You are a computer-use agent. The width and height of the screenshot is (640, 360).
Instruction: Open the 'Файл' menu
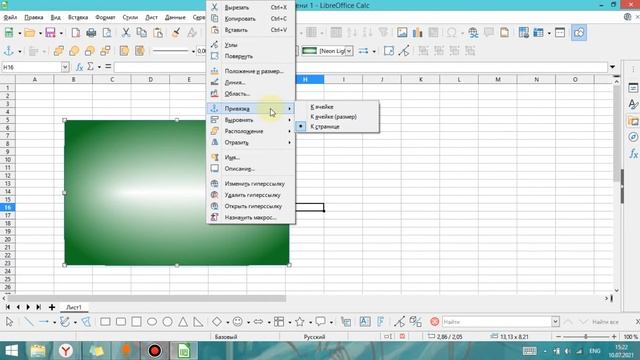tap(10, 18)
